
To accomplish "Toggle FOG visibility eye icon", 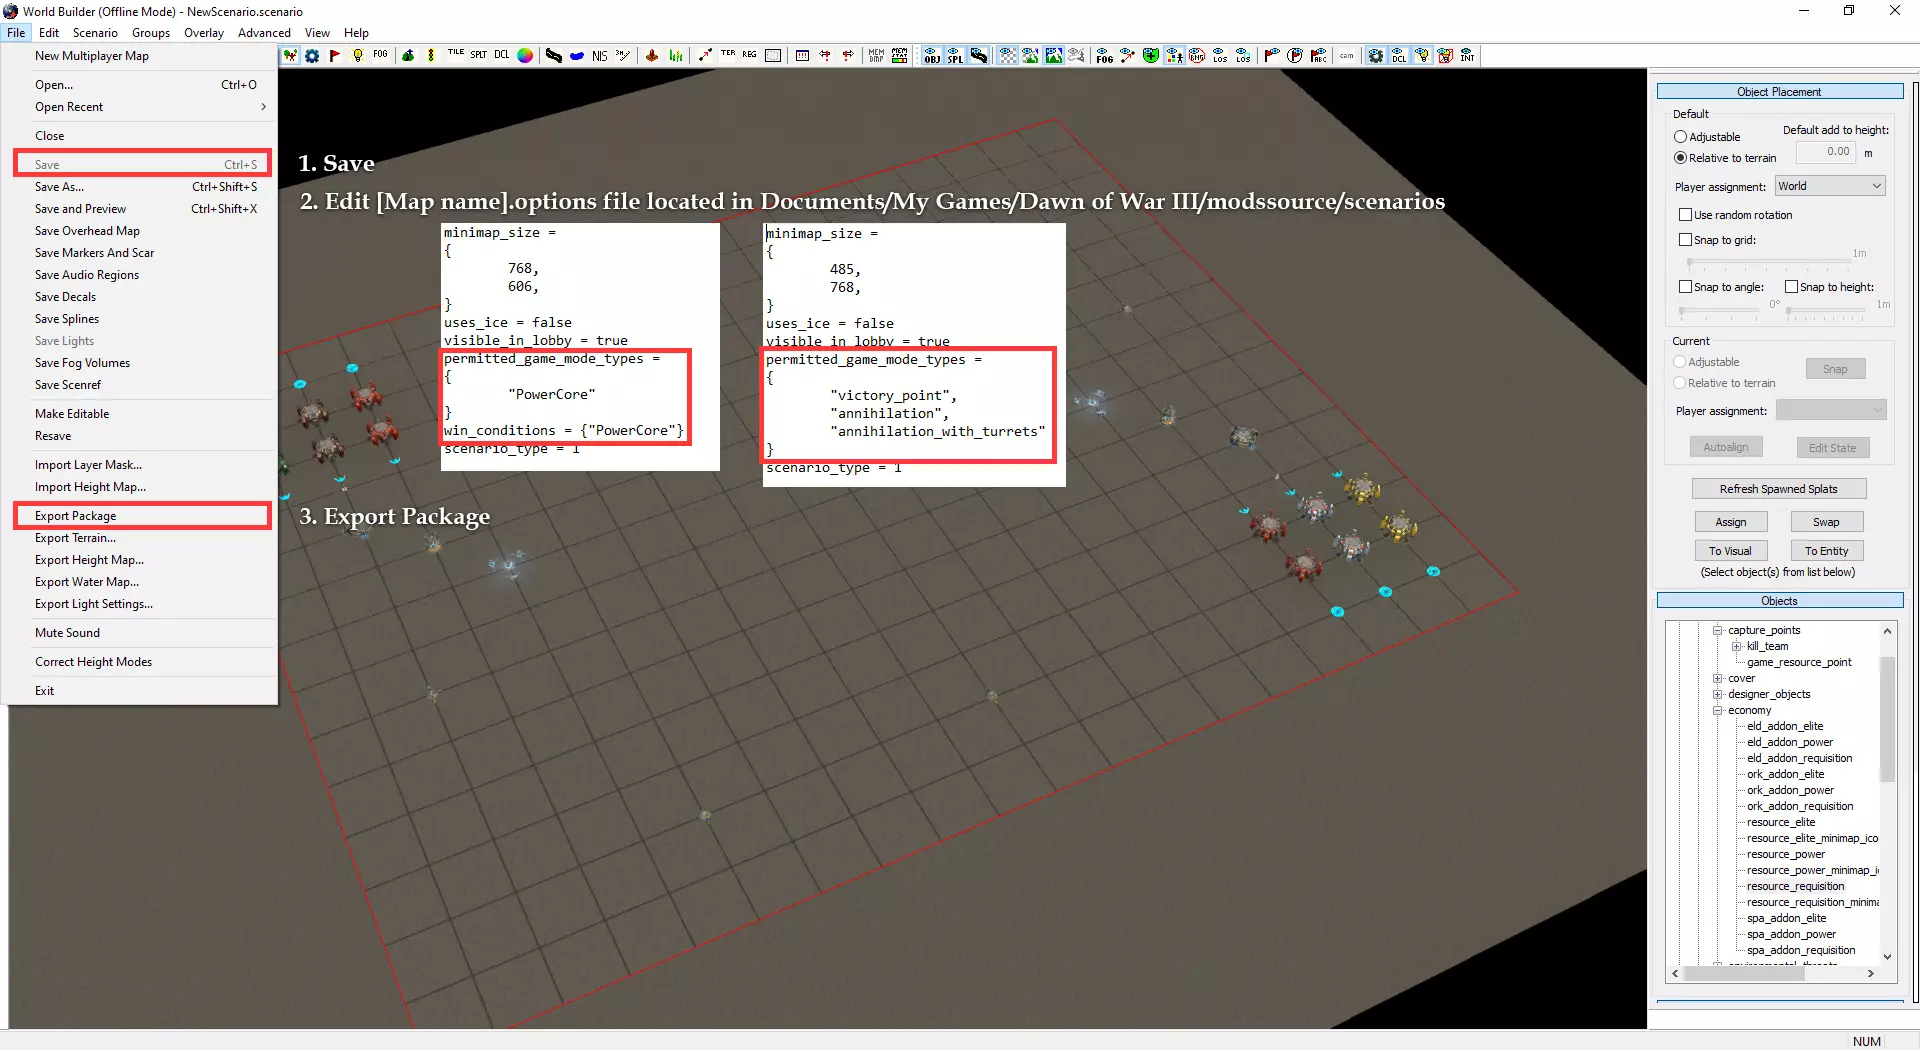I will point(1104,56).
